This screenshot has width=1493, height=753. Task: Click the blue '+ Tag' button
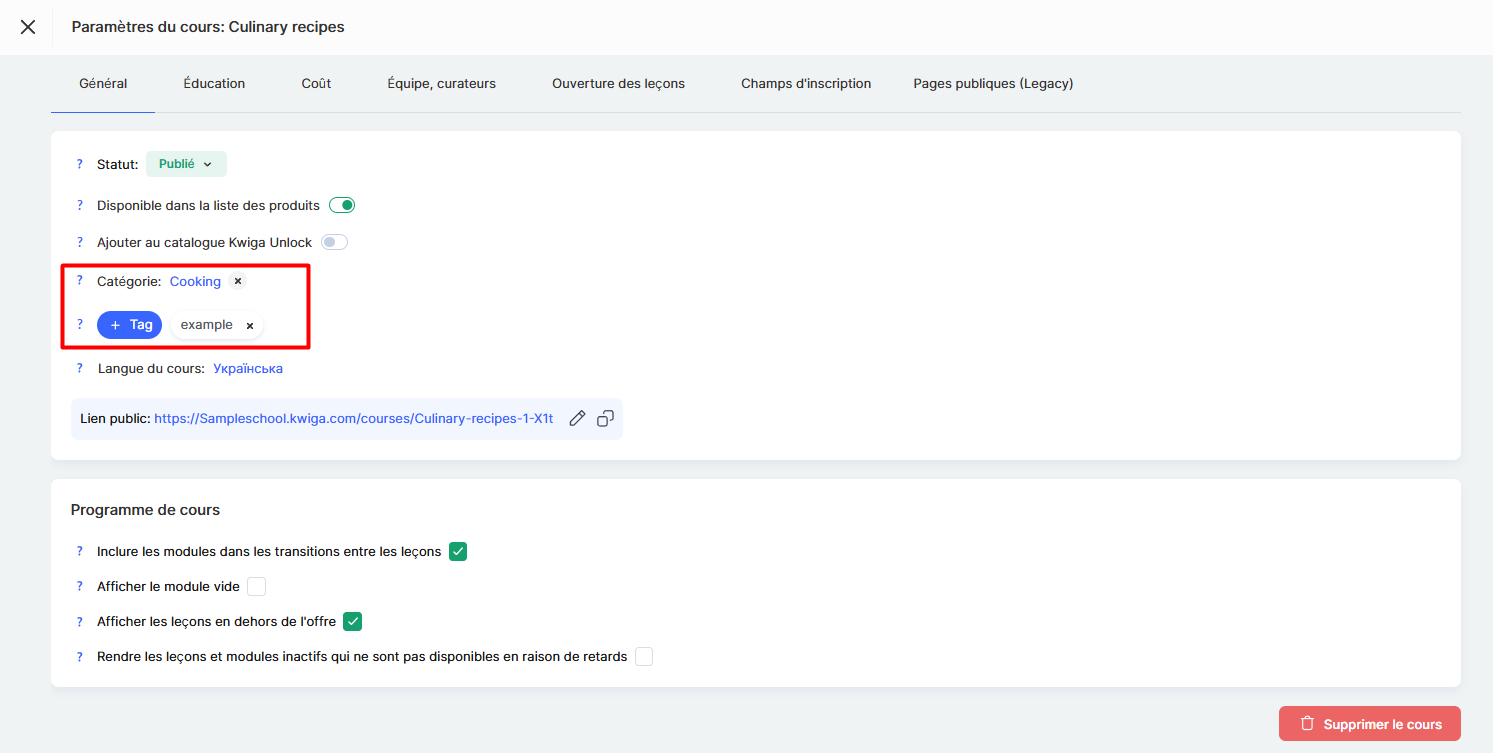click(x=129, y=325)
